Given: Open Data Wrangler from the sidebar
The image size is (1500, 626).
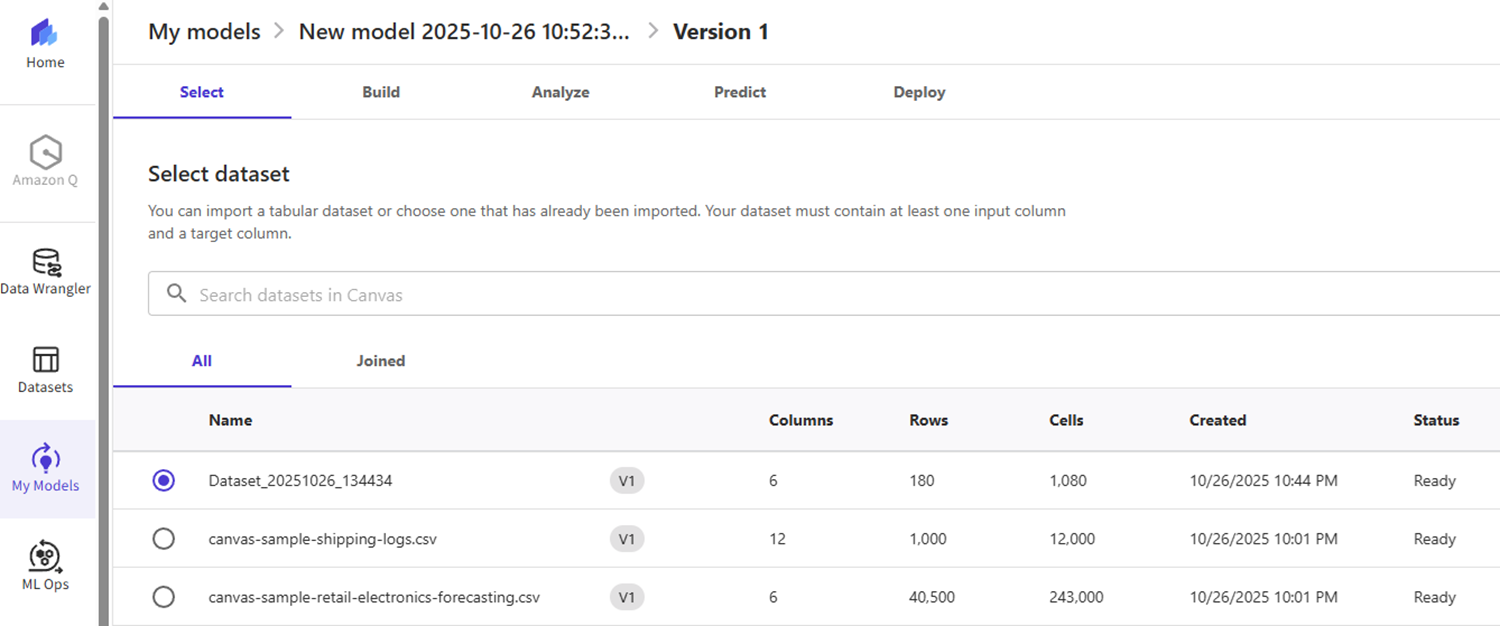Looking at the screenshot, I should pos(45,263).
